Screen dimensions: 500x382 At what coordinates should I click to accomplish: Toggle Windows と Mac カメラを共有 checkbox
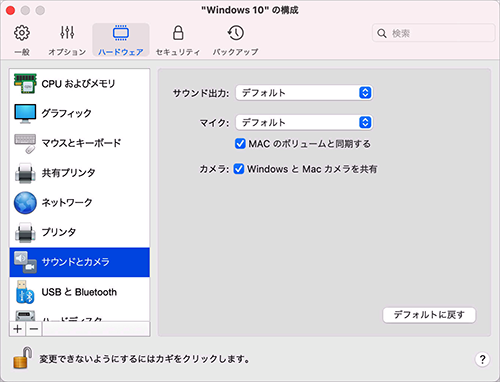tap(239, 169)
